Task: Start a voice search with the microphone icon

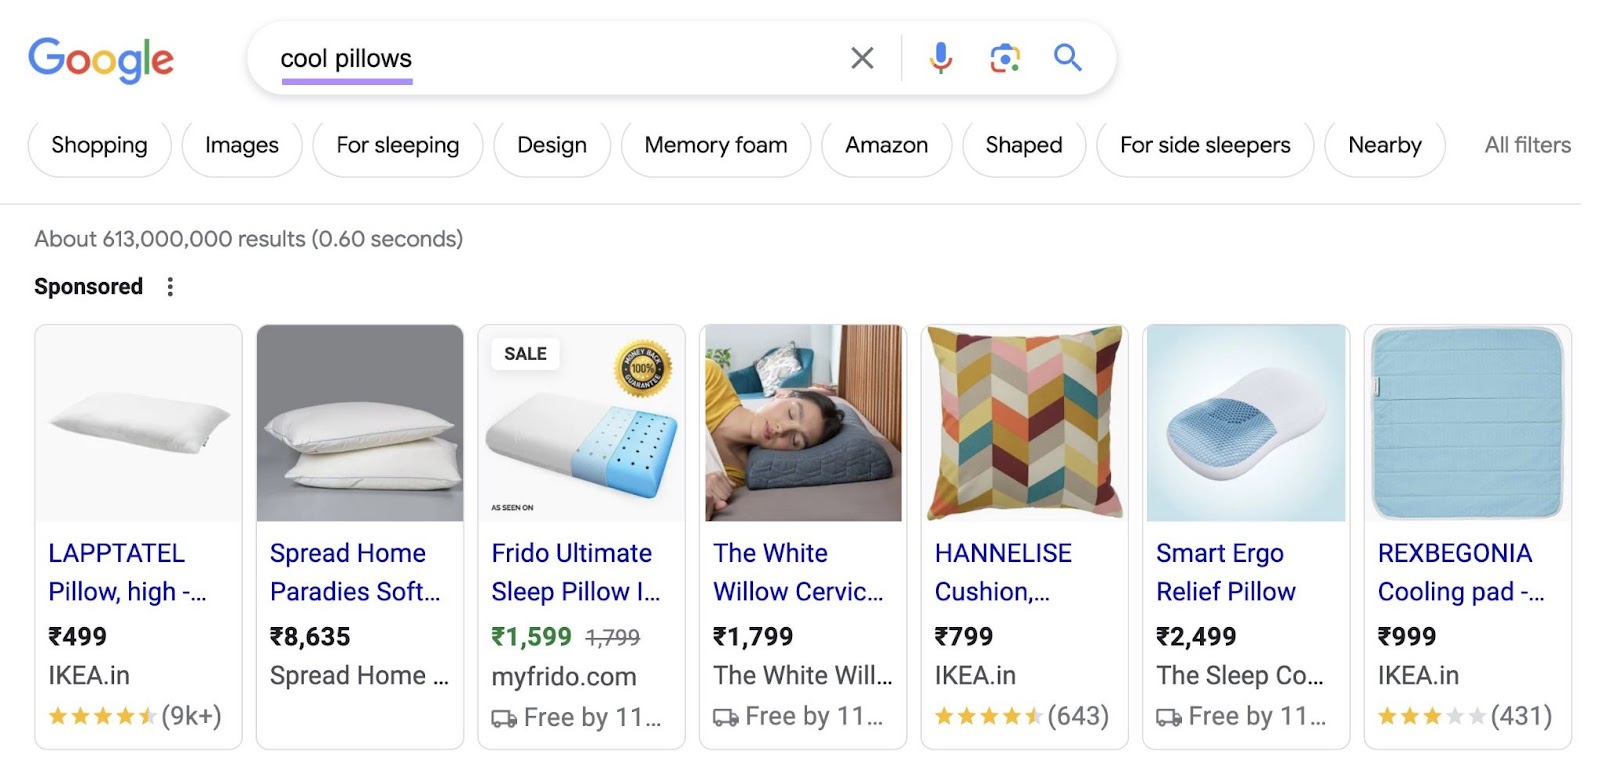Action: pos(939,57)
